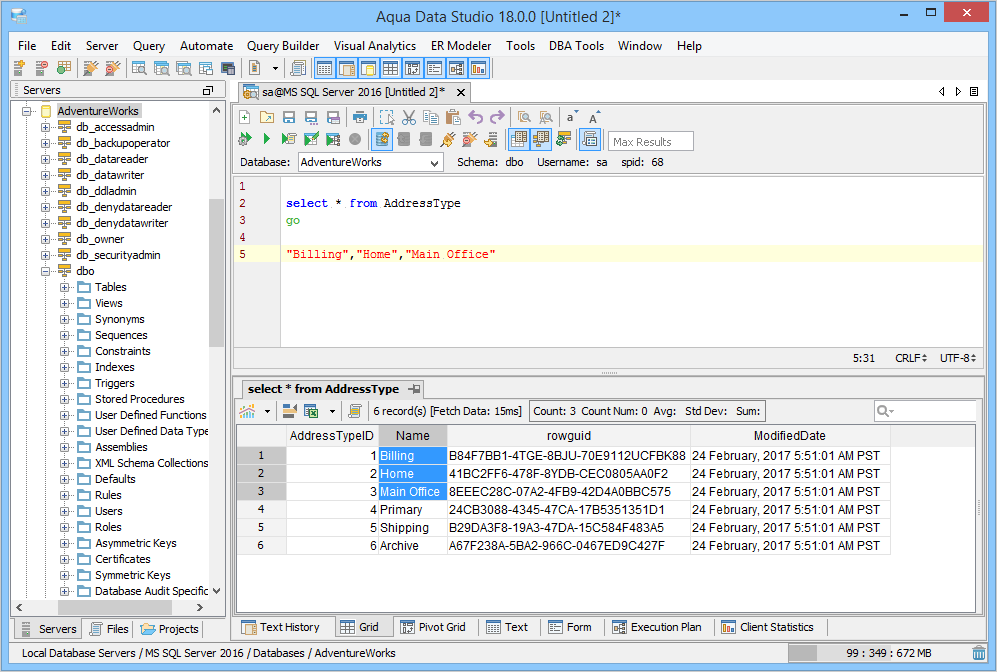Click the Max Results input field
Viewport: 997px width, 672px height.
(651, 142)
